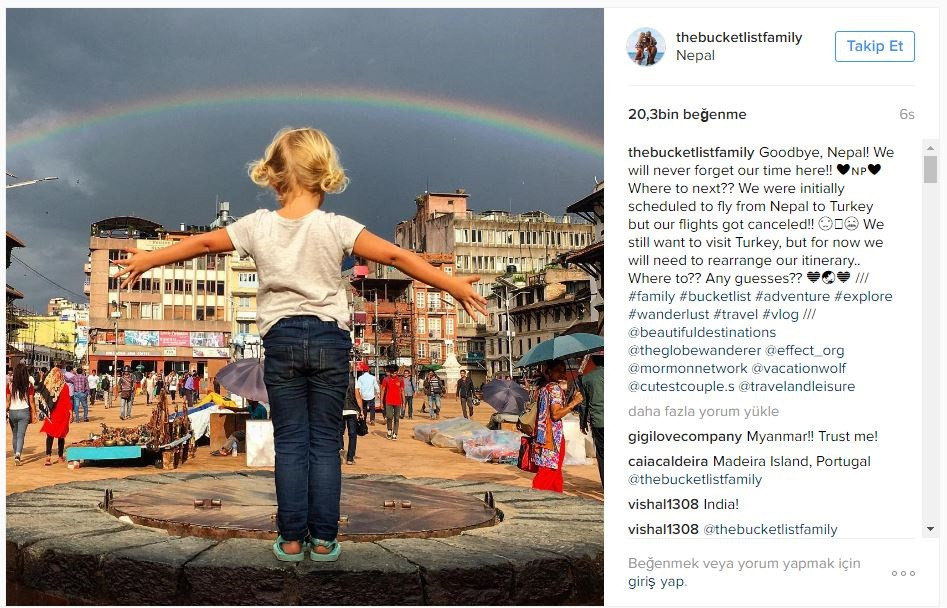Open the #vlog hashtag
This screenshot has width=947, height=608.
pos(780,315)
